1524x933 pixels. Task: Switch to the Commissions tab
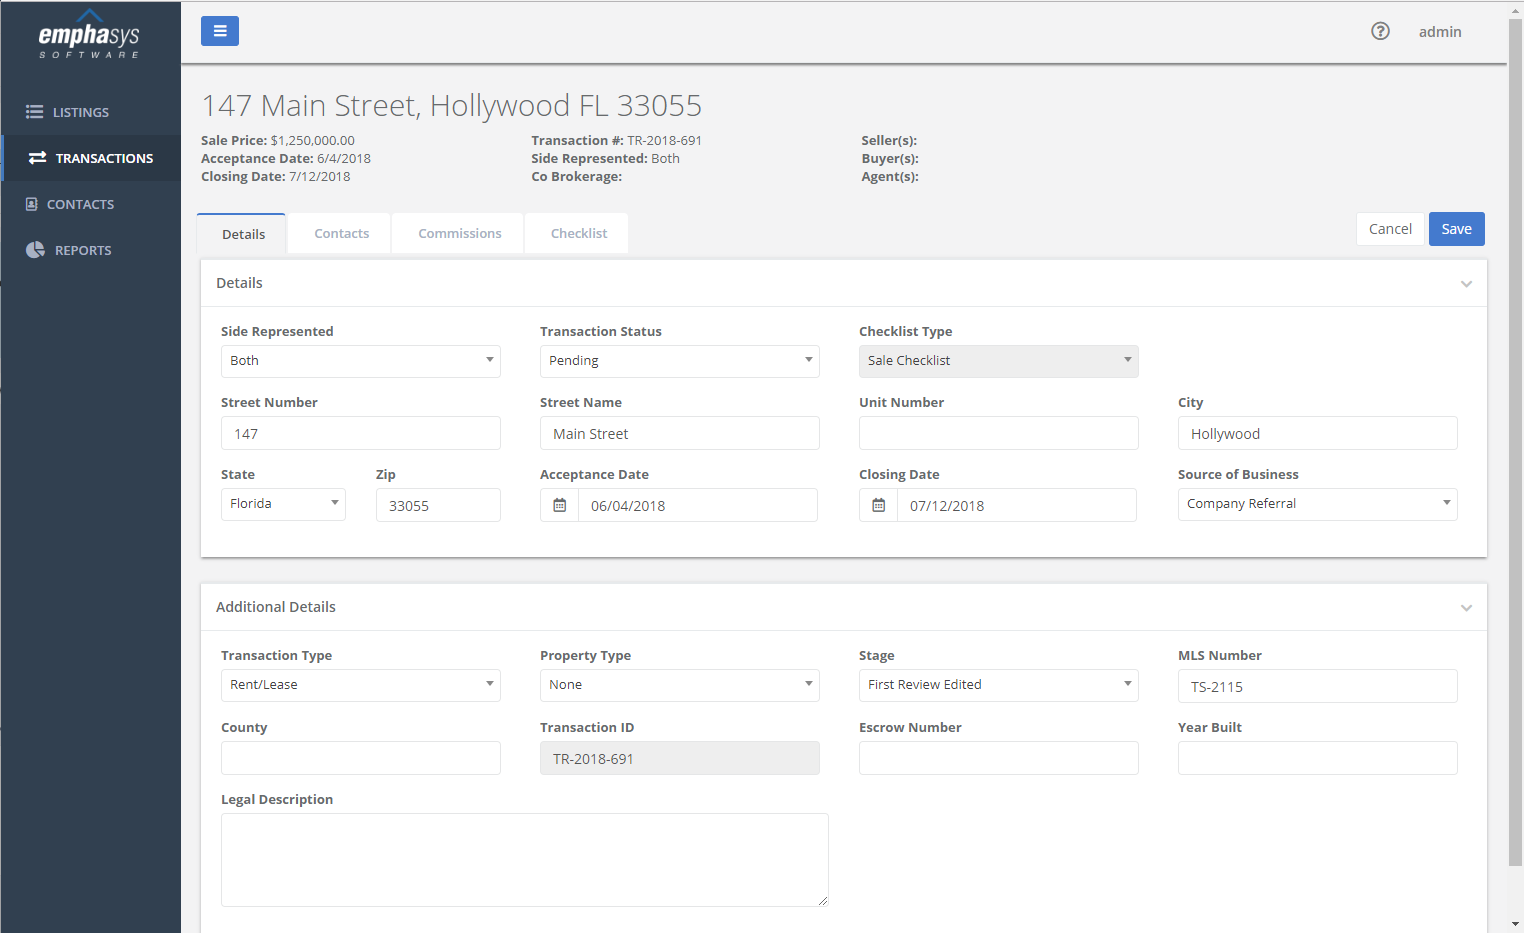458,232
